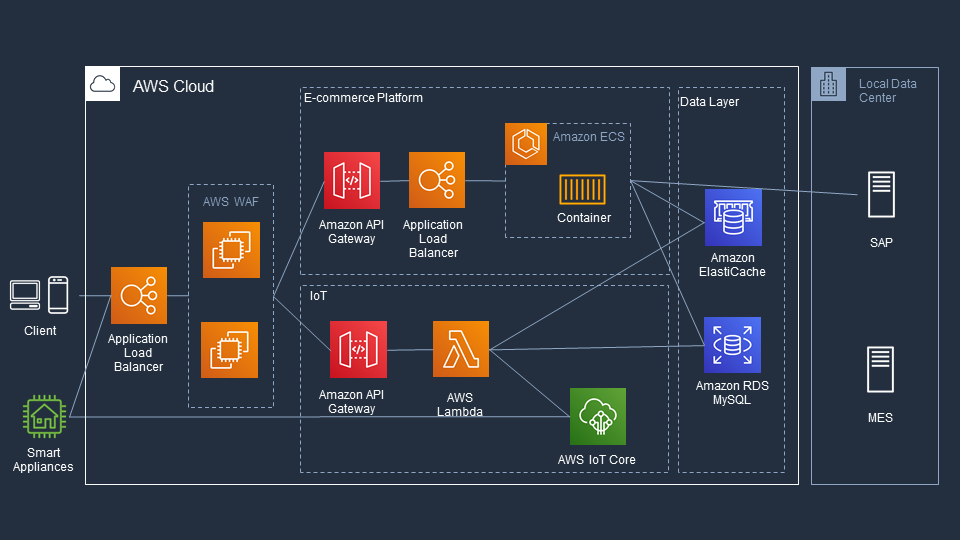
Task: Select the 'Container' caption text
Action: 584,217
